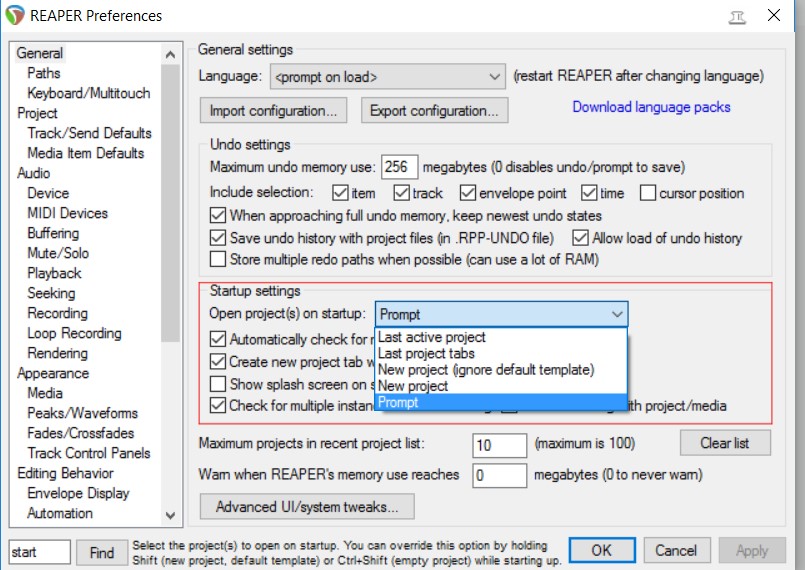
Task: Choose Last project tabs option
Action: 501,353
